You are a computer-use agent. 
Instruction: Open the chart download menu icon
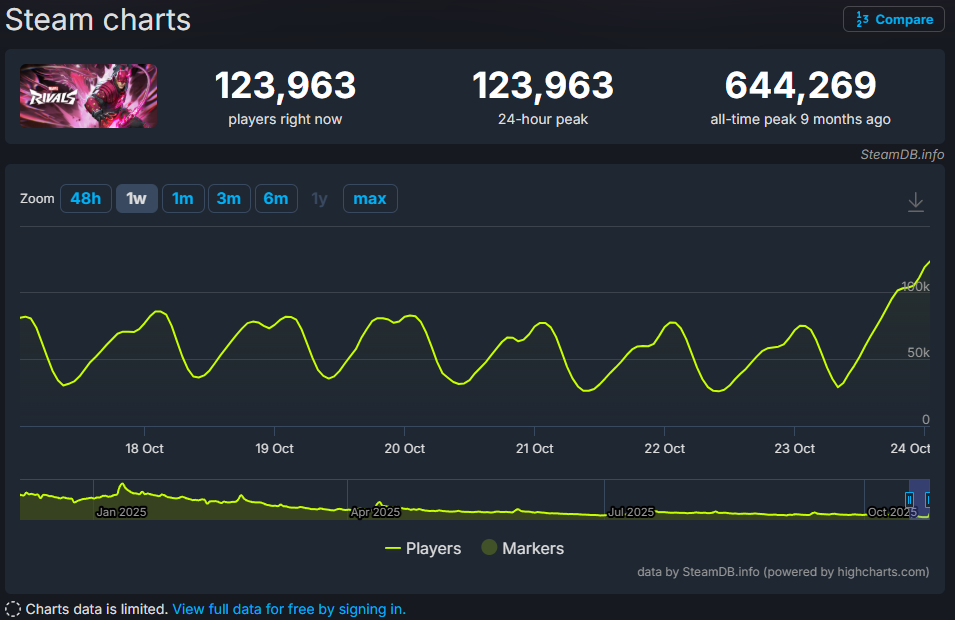tap(915, 202)
